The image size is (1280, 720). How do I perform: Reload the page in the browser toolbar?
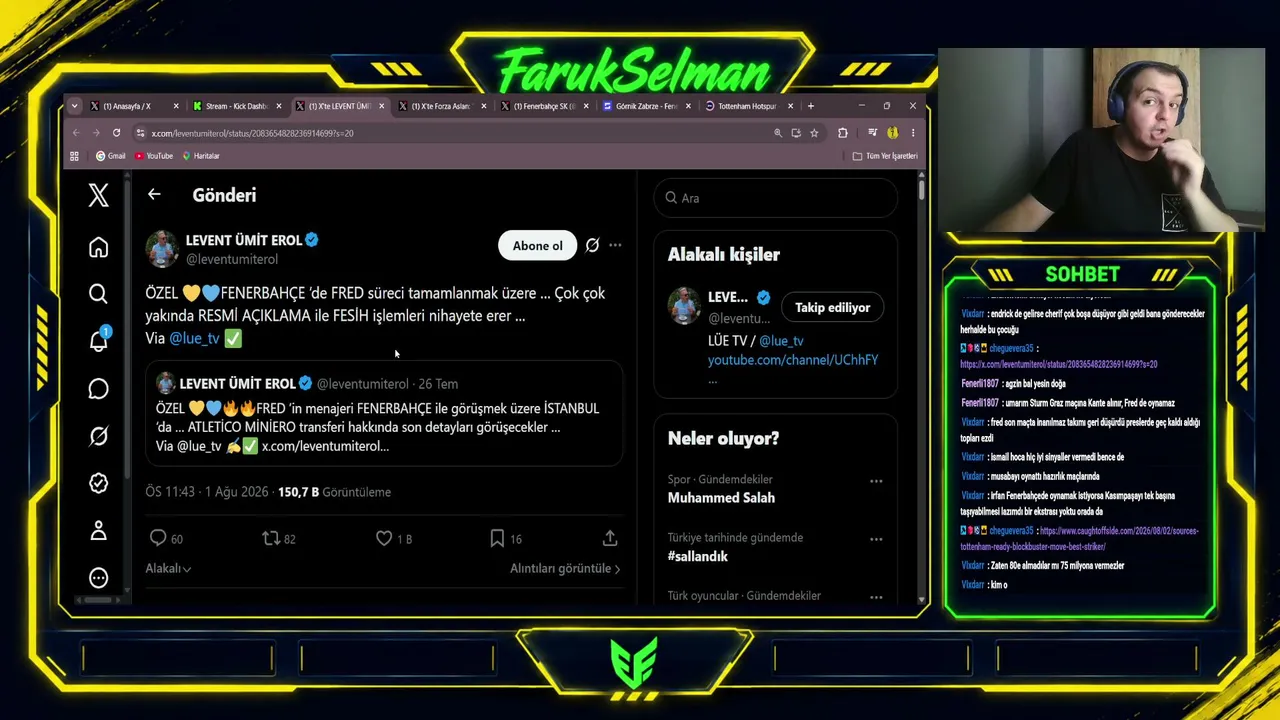point(116,133)
